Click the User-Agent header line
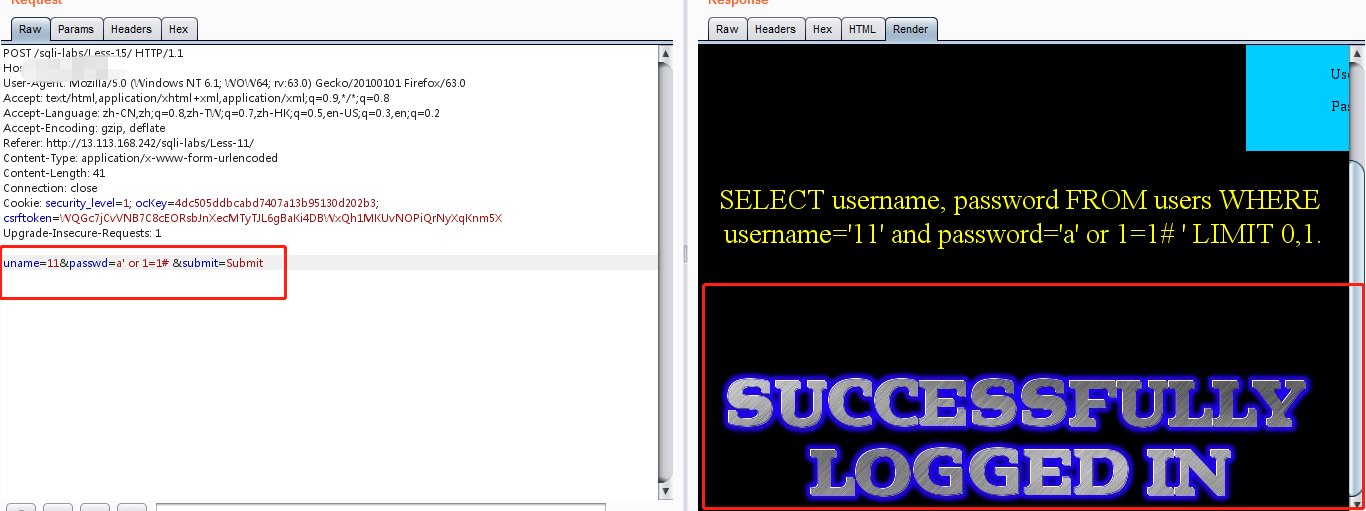Screen dimensions: 1366x511 234,83
